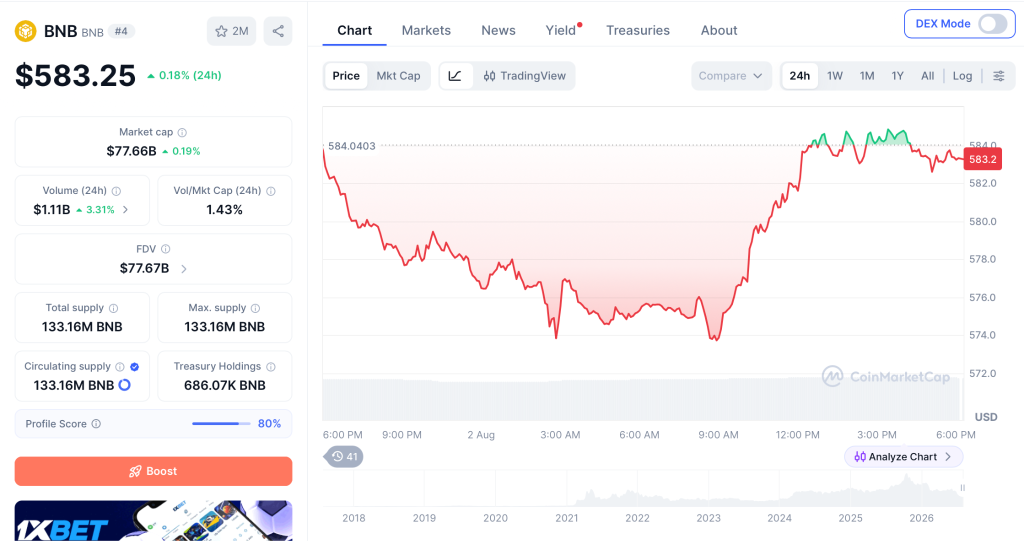Click the orange Boost button
Viewport: 1024px width, 541px height.
pyautogui.click(x=153, y=471)
